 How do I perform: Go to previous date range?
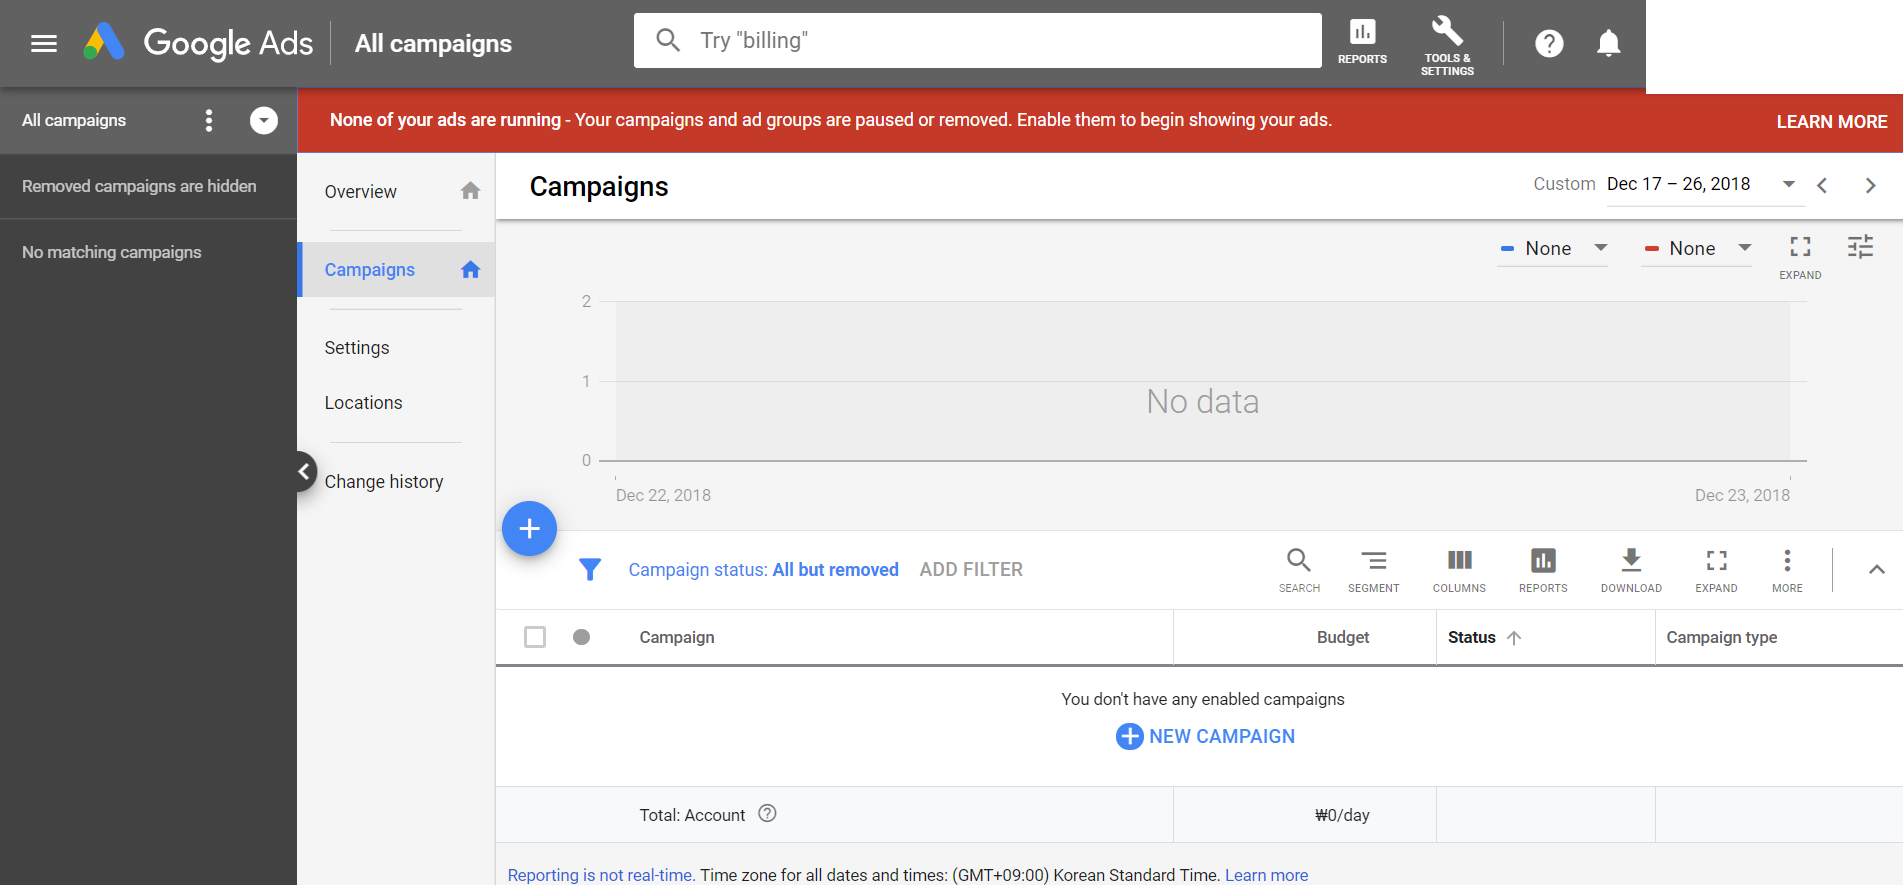pos(1822,185)
